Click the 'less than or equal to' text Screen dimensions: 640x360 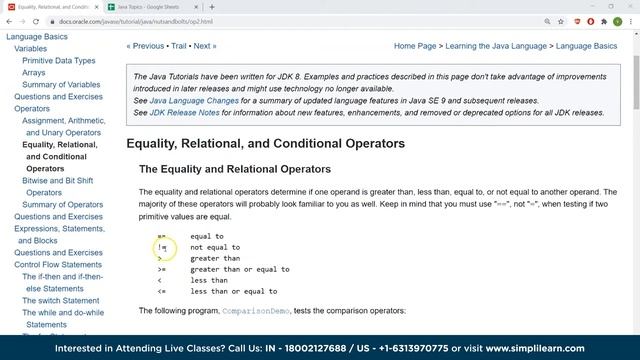point(233,291)
